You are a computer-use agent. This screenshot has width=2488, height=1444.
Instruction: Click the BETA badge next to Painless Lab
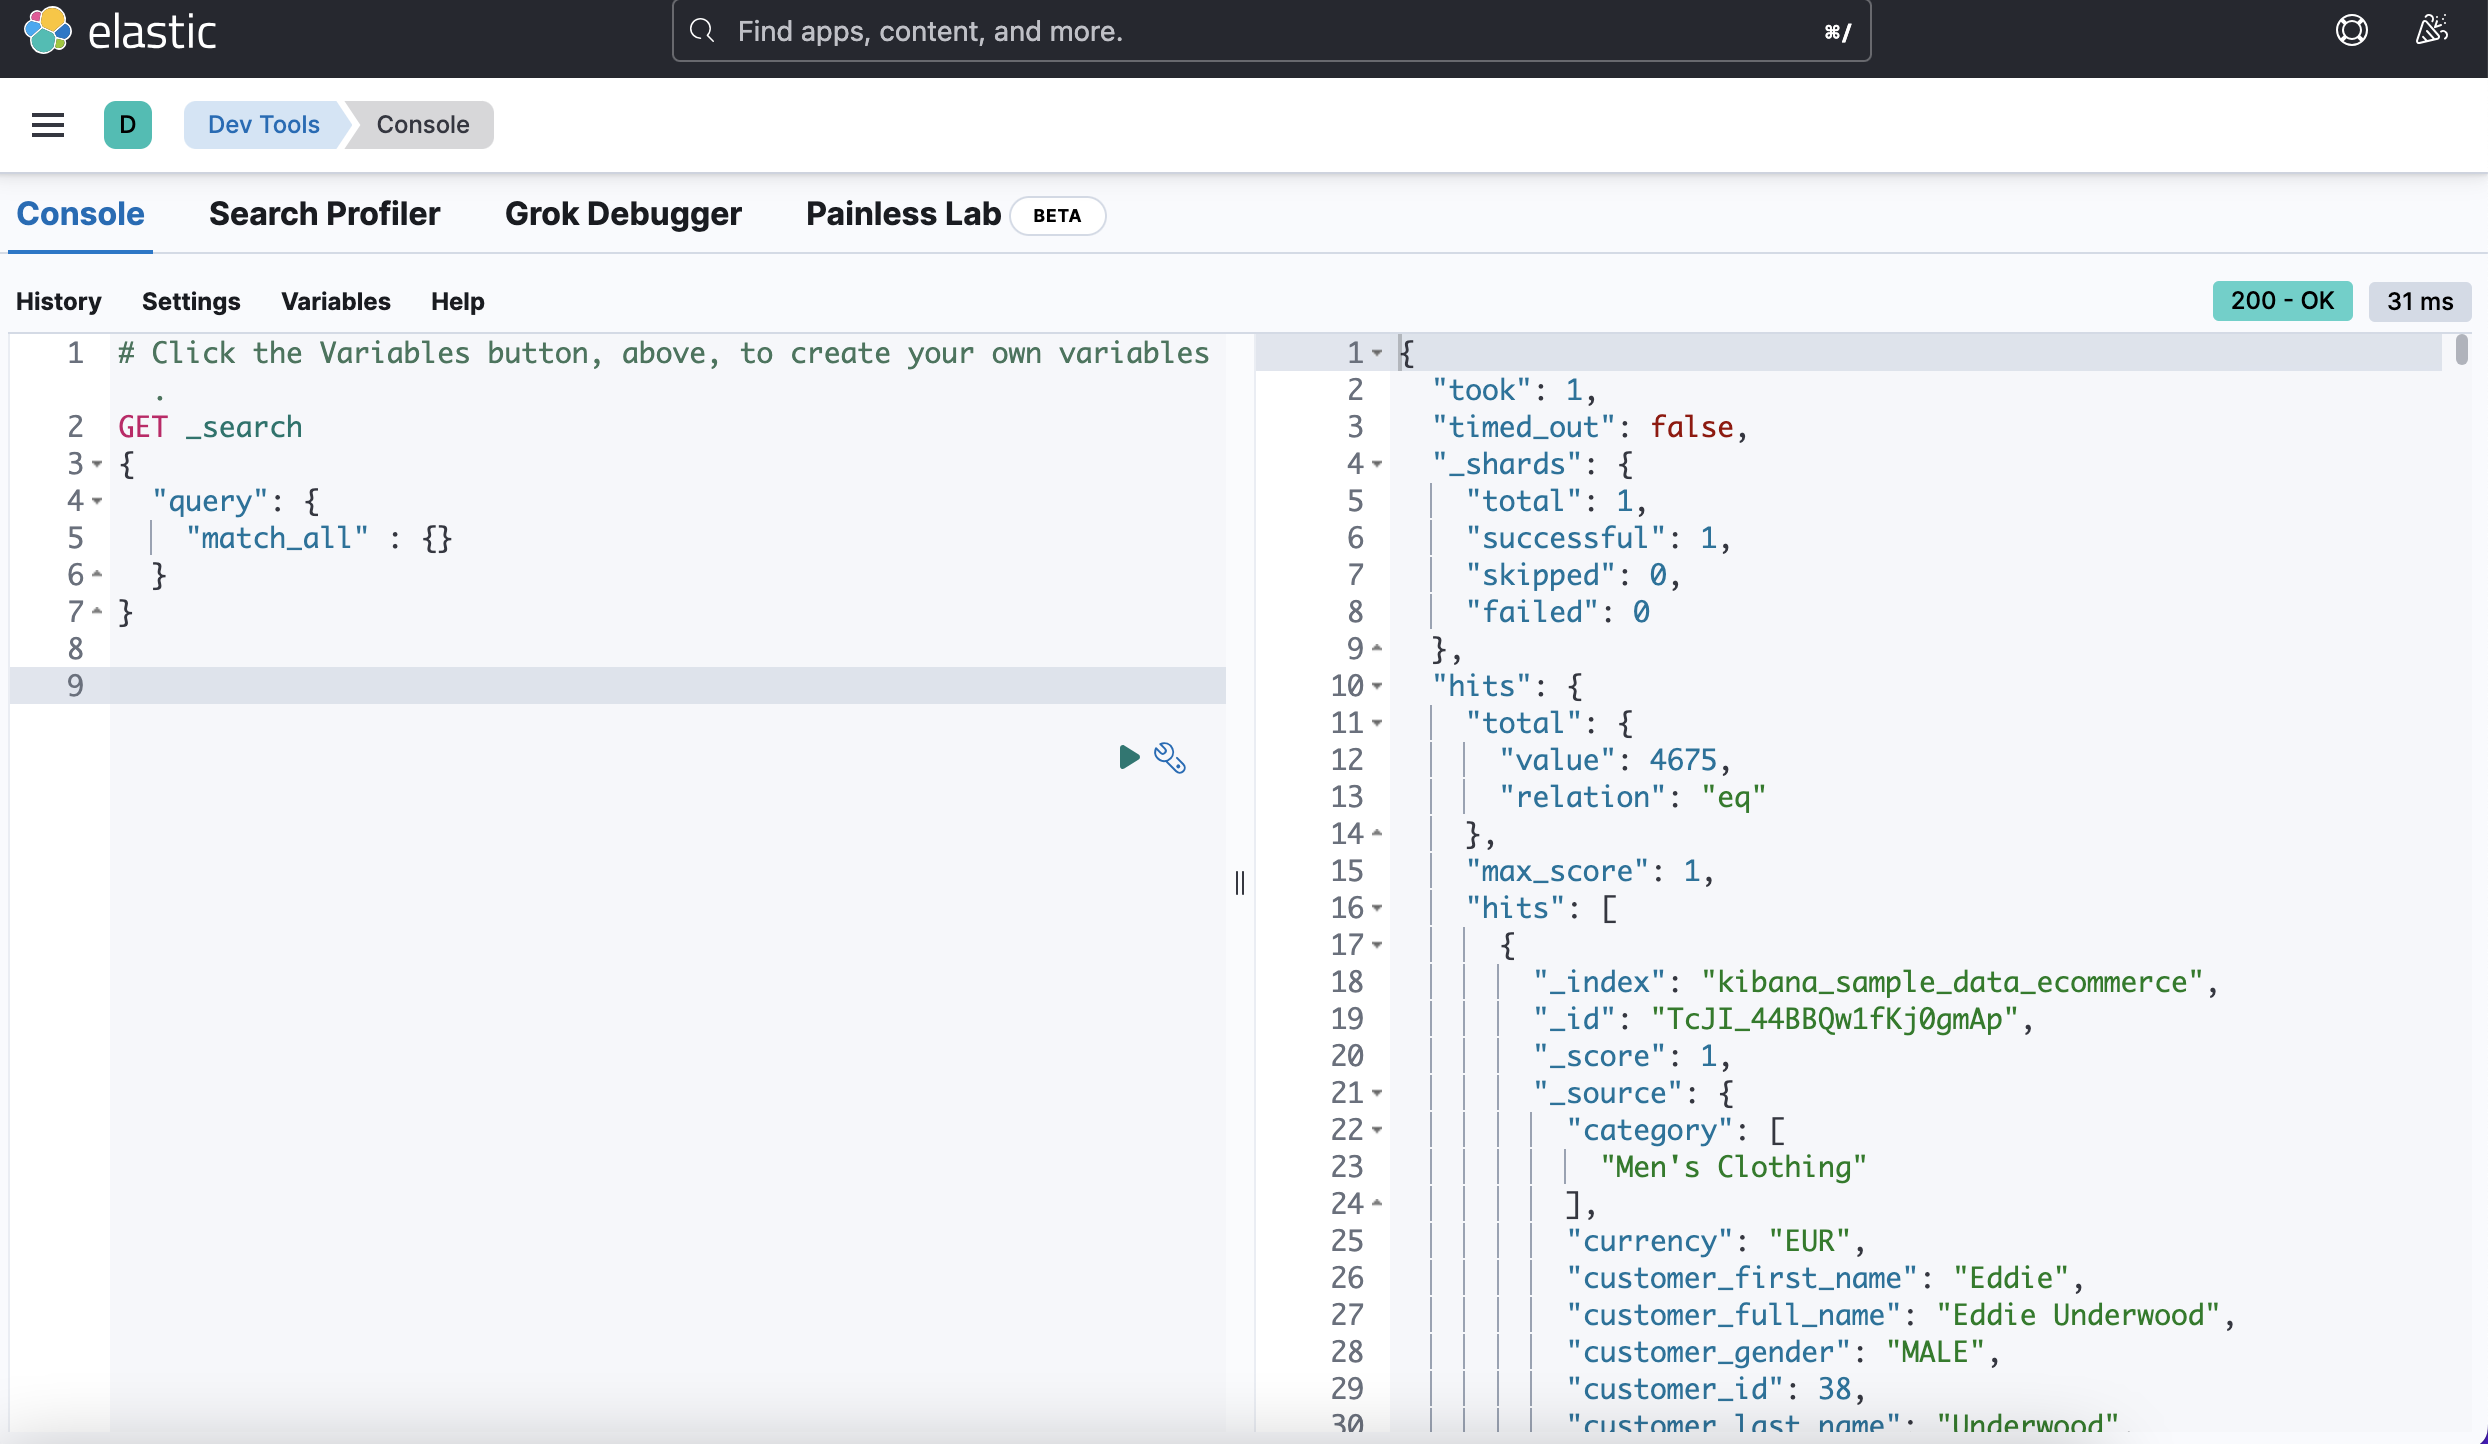[x=1057, y=215]
